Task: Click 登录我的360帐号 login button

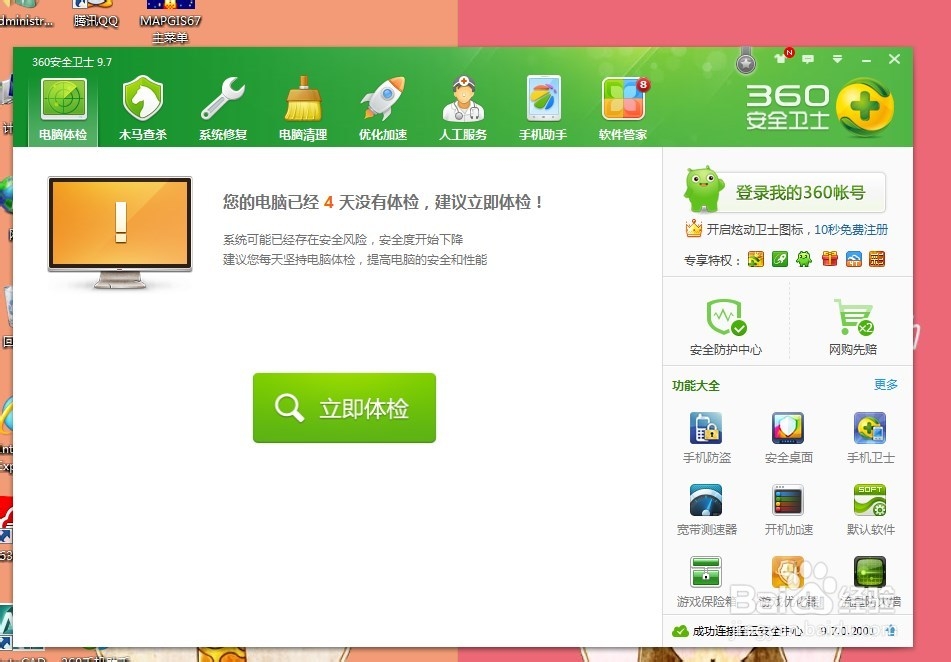Action: pyautogui.click(x=801, y=192)
